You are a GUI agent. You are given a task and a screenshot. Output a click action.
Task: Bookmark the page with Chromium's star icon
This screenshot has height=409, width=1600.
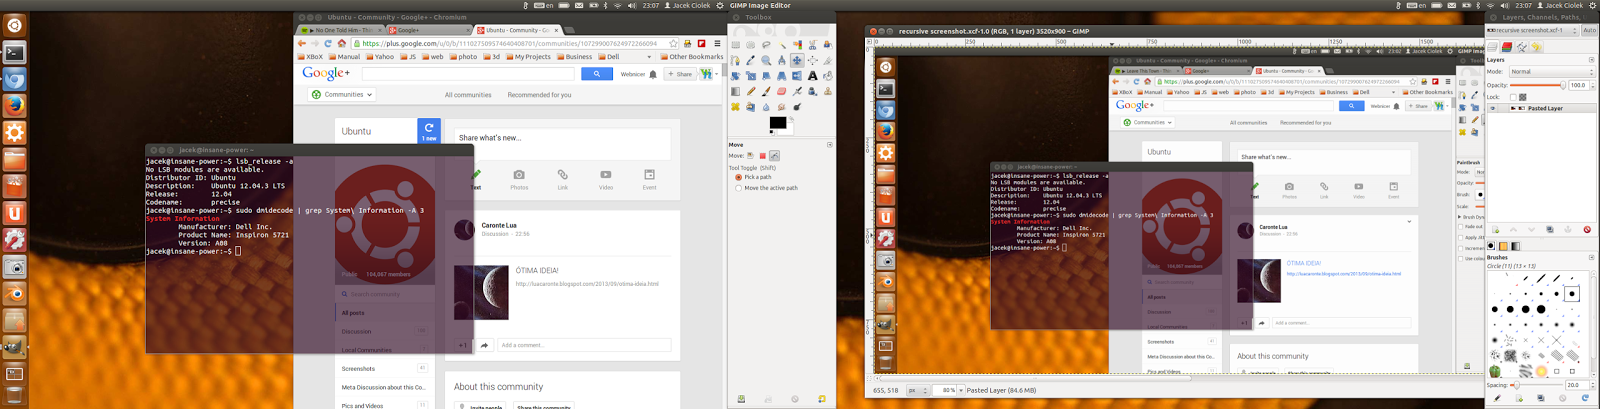[x=673, y=43]
